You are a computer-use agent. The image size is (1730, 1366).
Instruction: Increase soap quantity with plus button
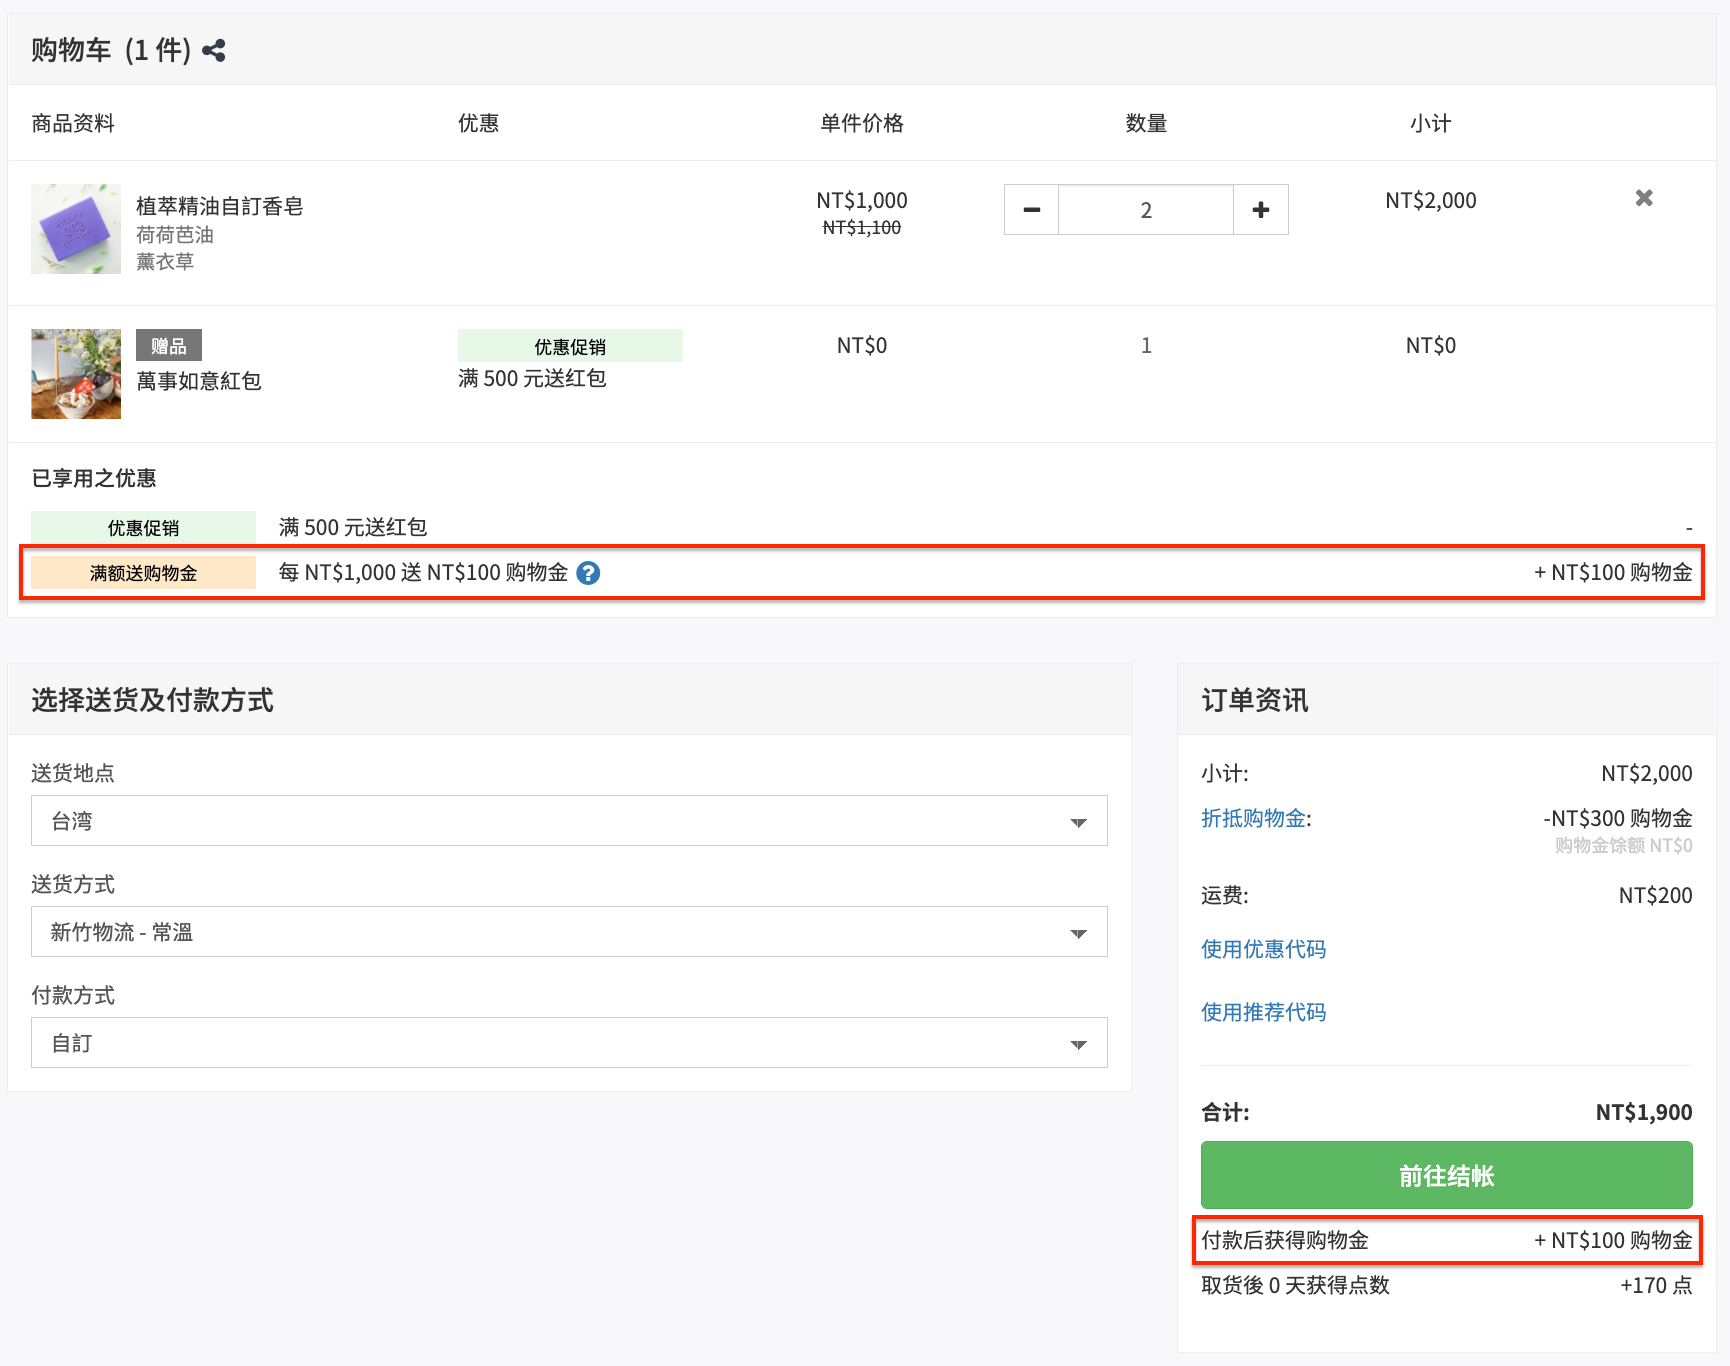click(1261, 210)
